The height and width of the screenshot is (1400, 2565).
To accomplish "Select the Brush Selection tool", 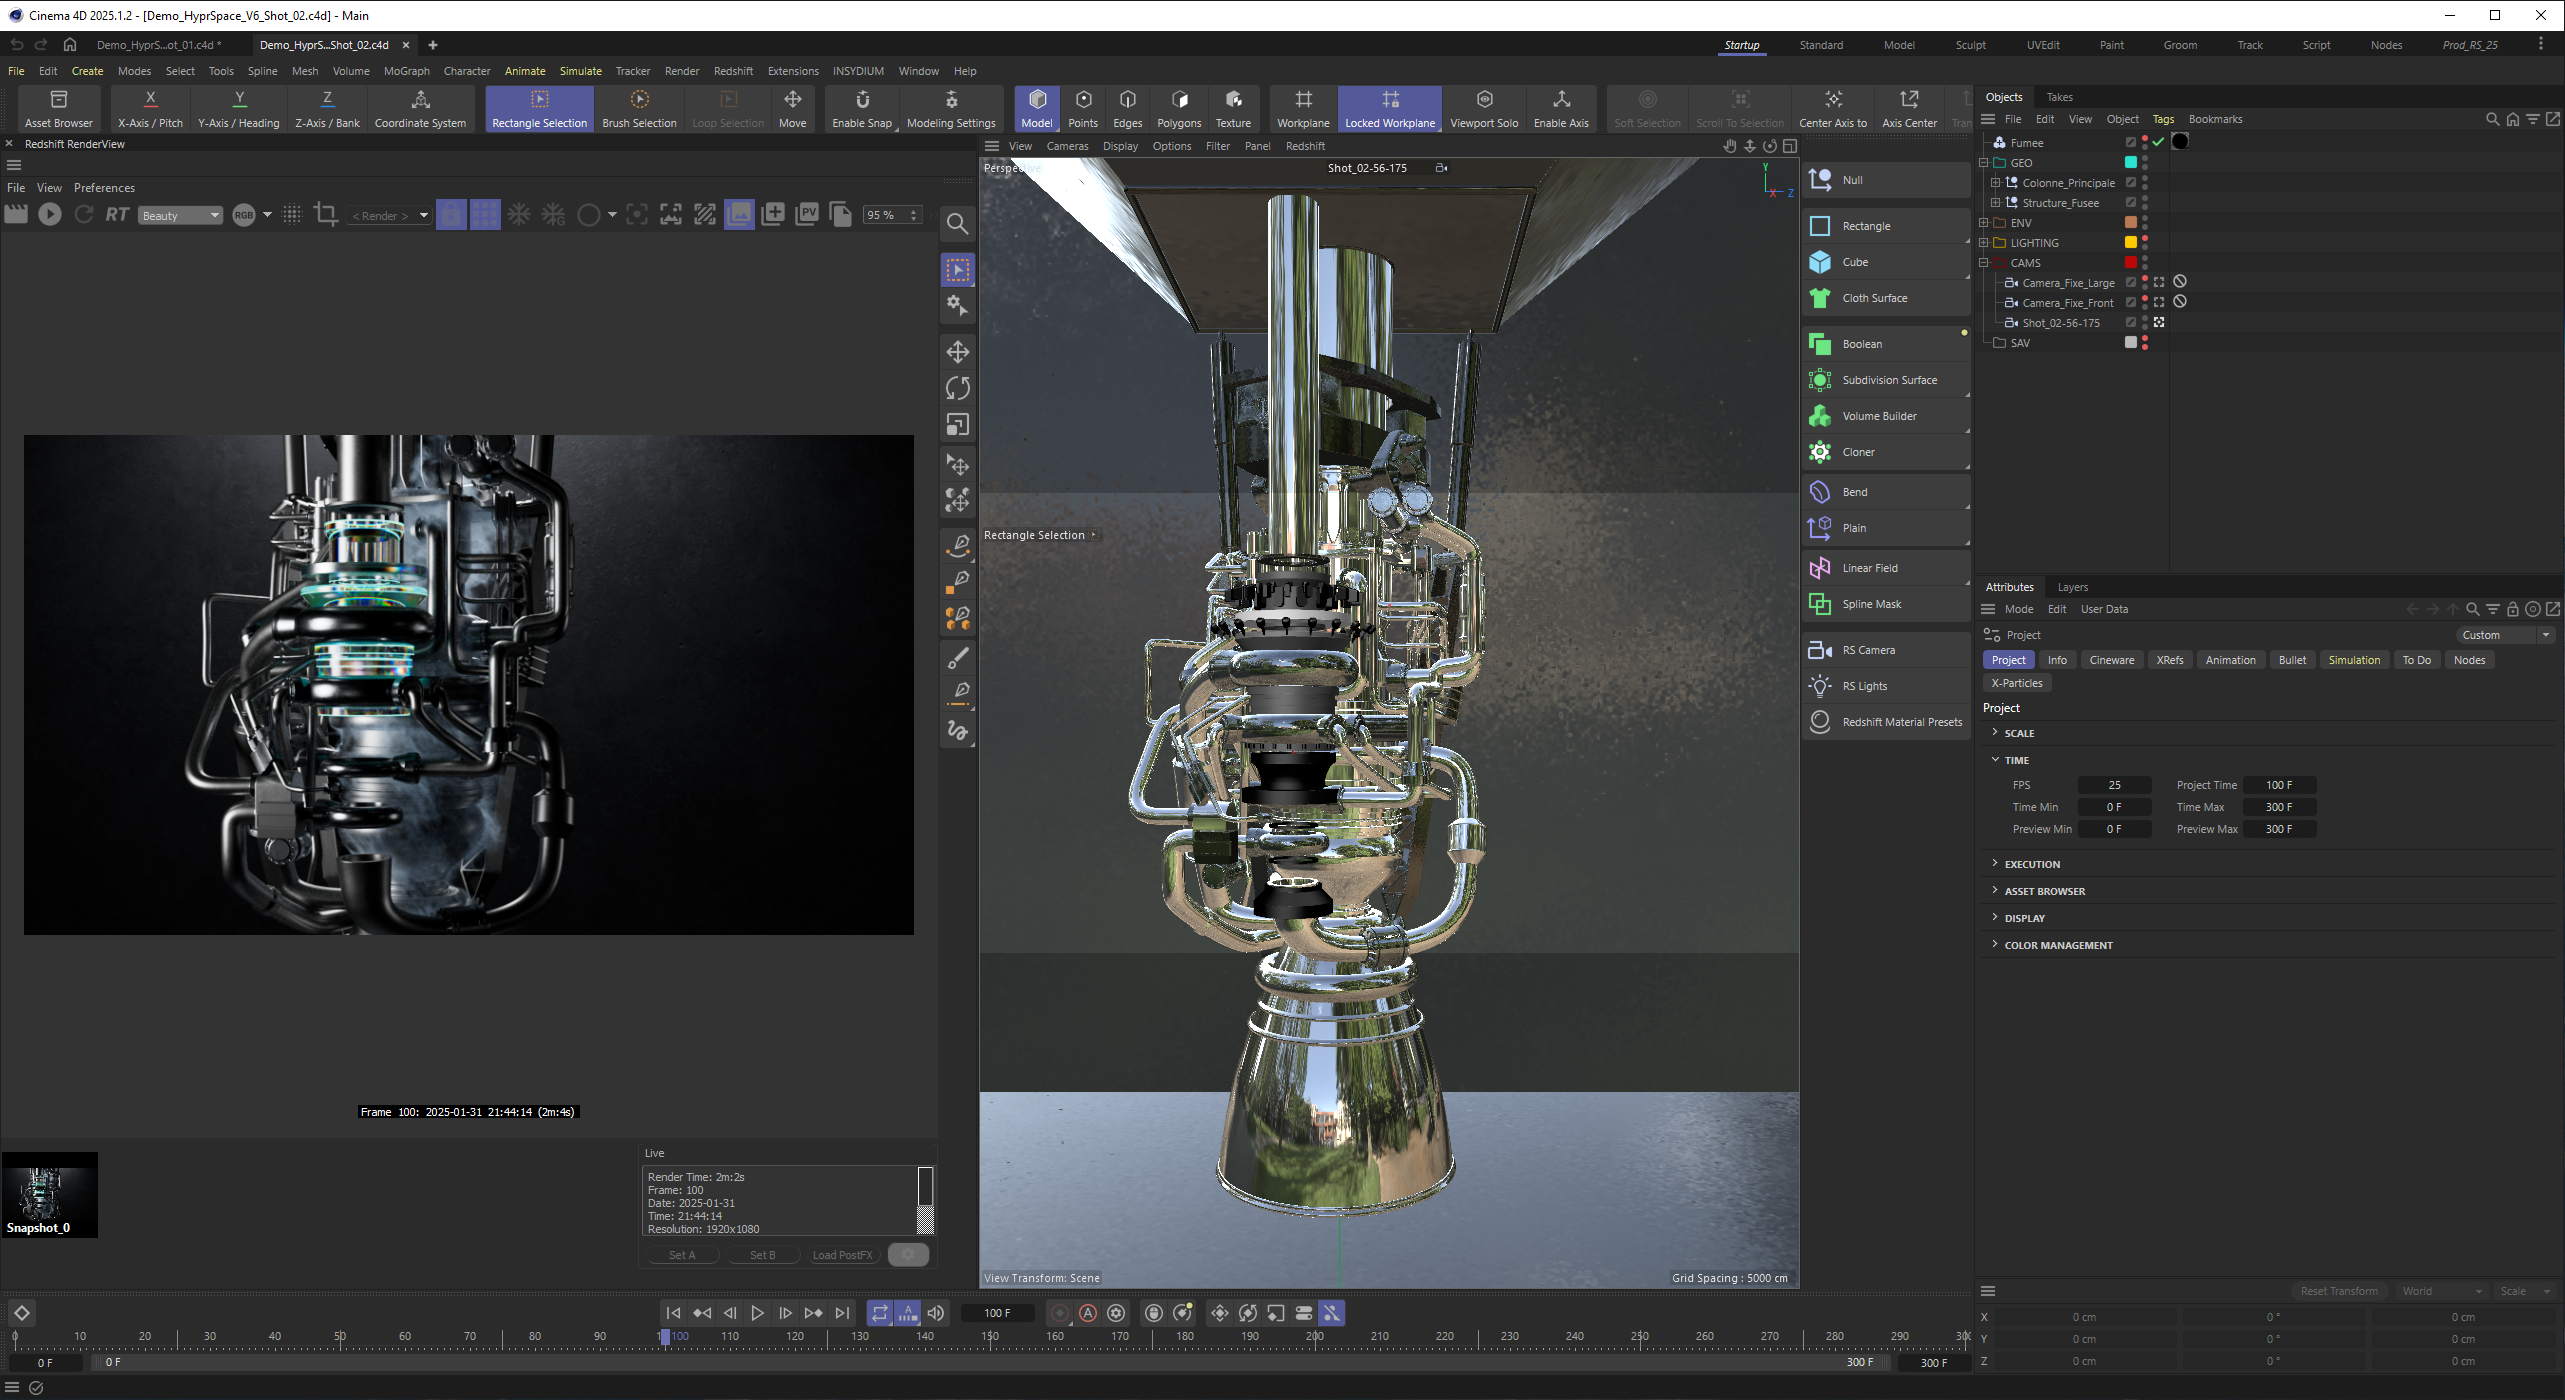I will pyautogui.click(x=639, y=109).
